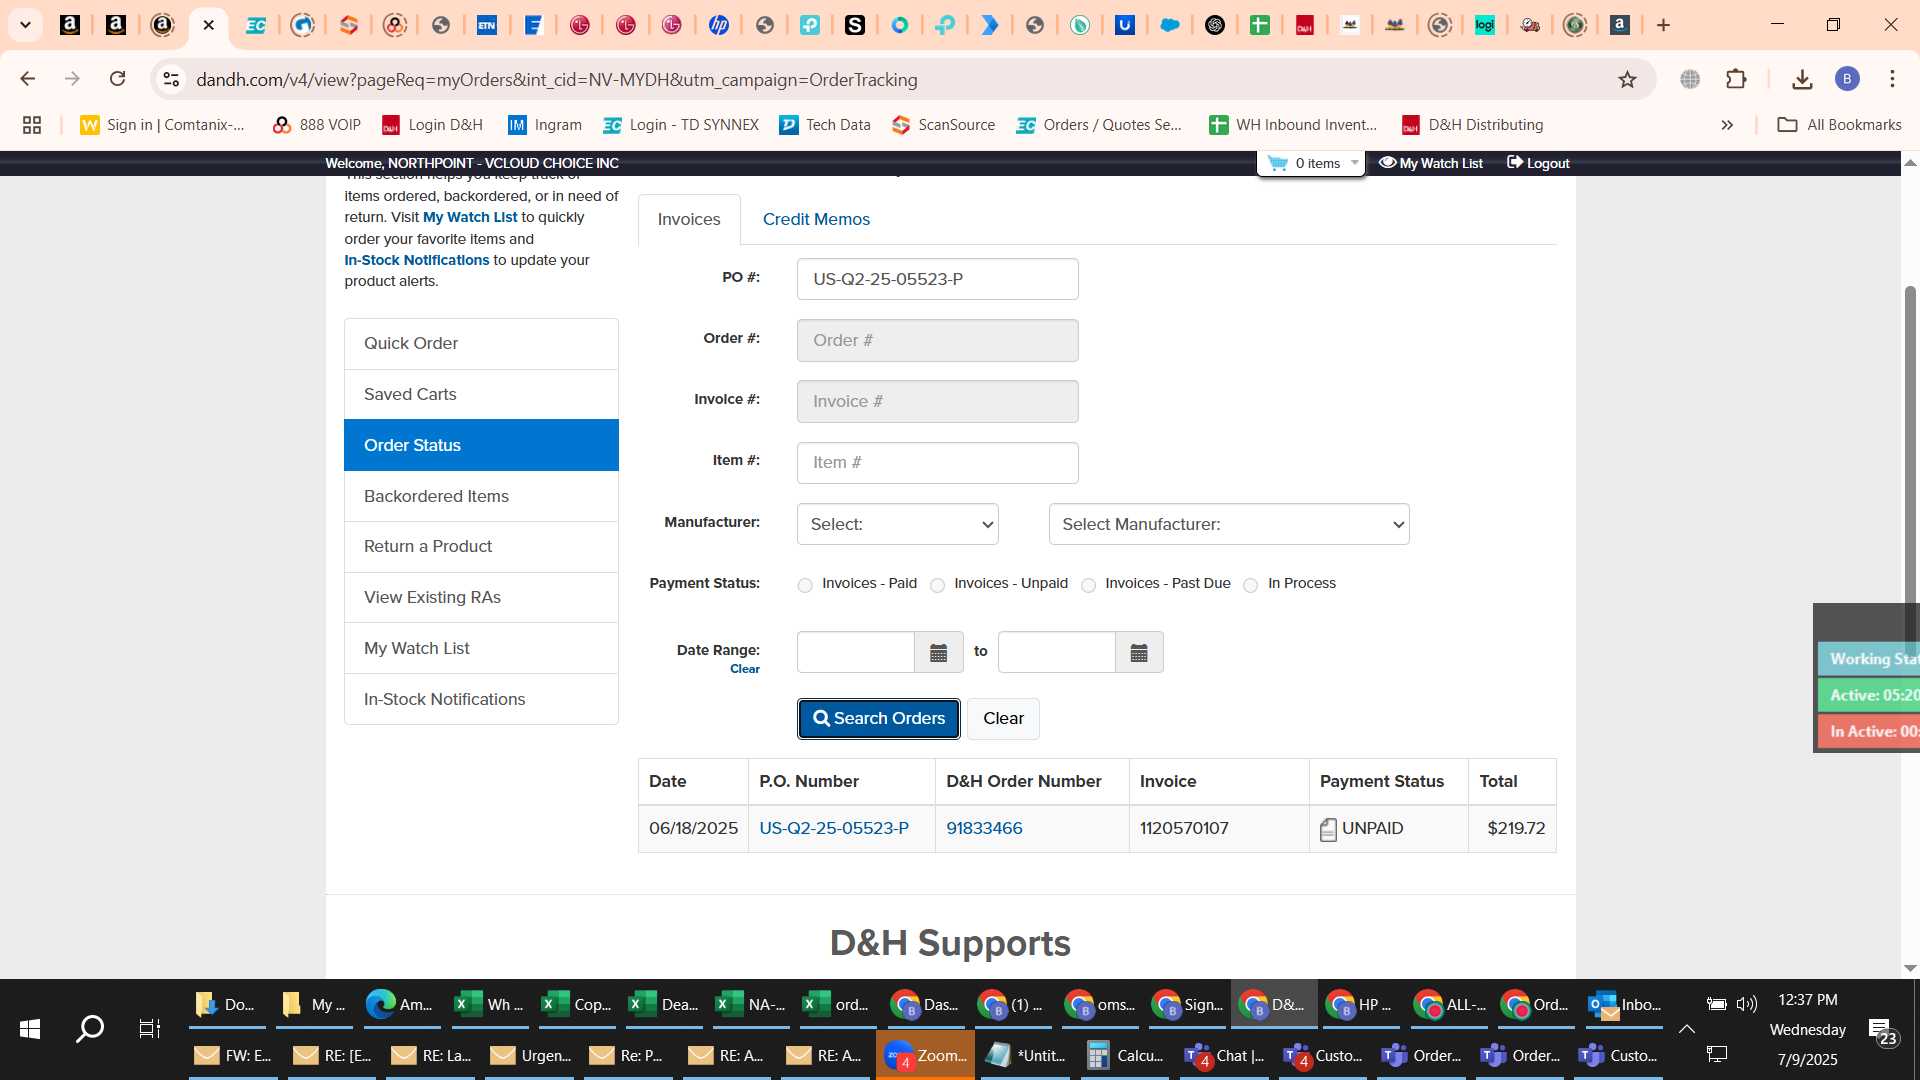Viewport: 1920px width, 1080px height.
Task: Open the Apps grid in bookmarks bar
Action: coord(32,125)
